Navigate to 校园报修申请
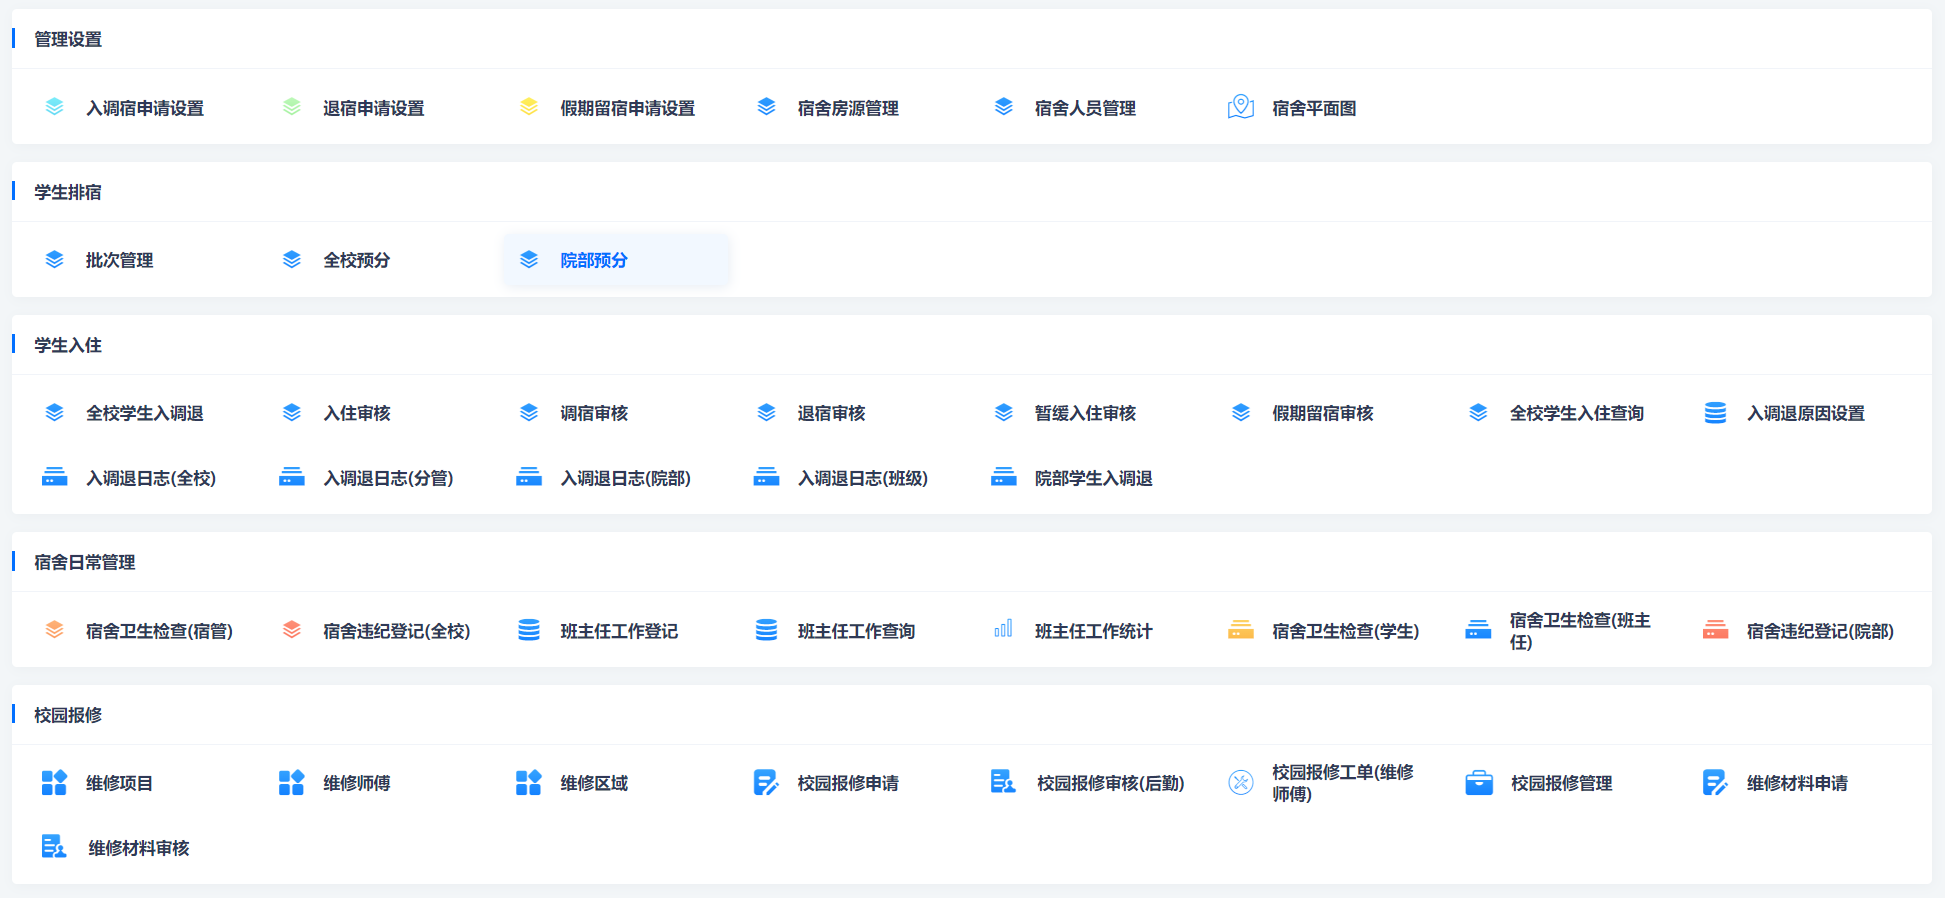The image size is (1945, 898). [x=847, y=783]
